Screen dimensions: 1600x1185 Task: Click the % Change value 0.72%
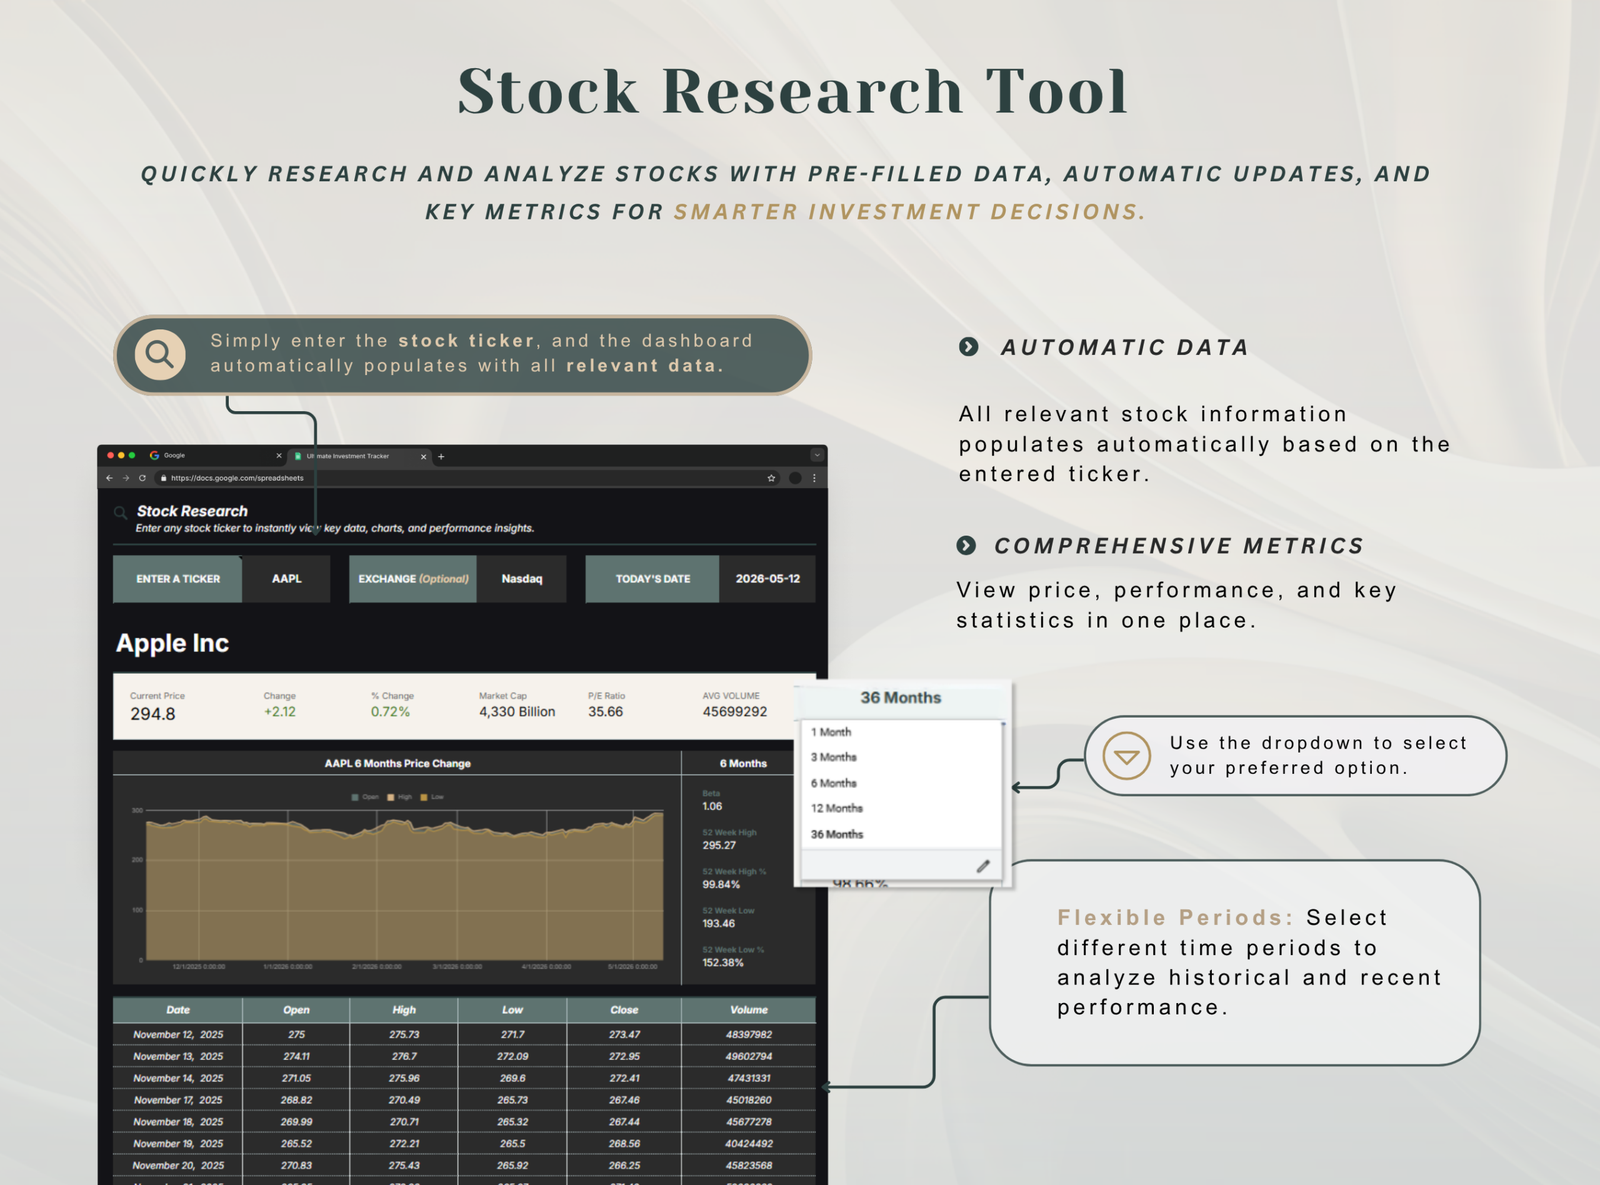390,712
